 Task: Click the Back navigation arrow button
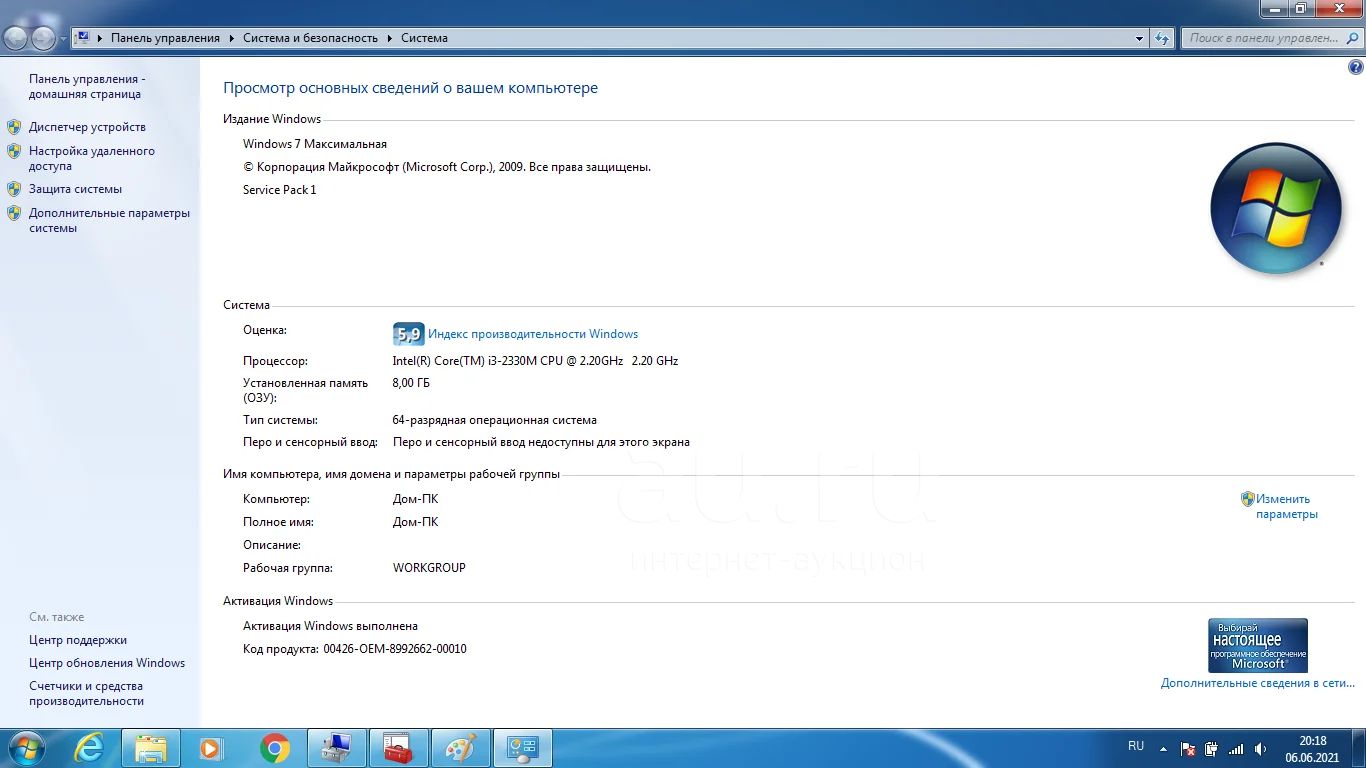pos(17,38)
